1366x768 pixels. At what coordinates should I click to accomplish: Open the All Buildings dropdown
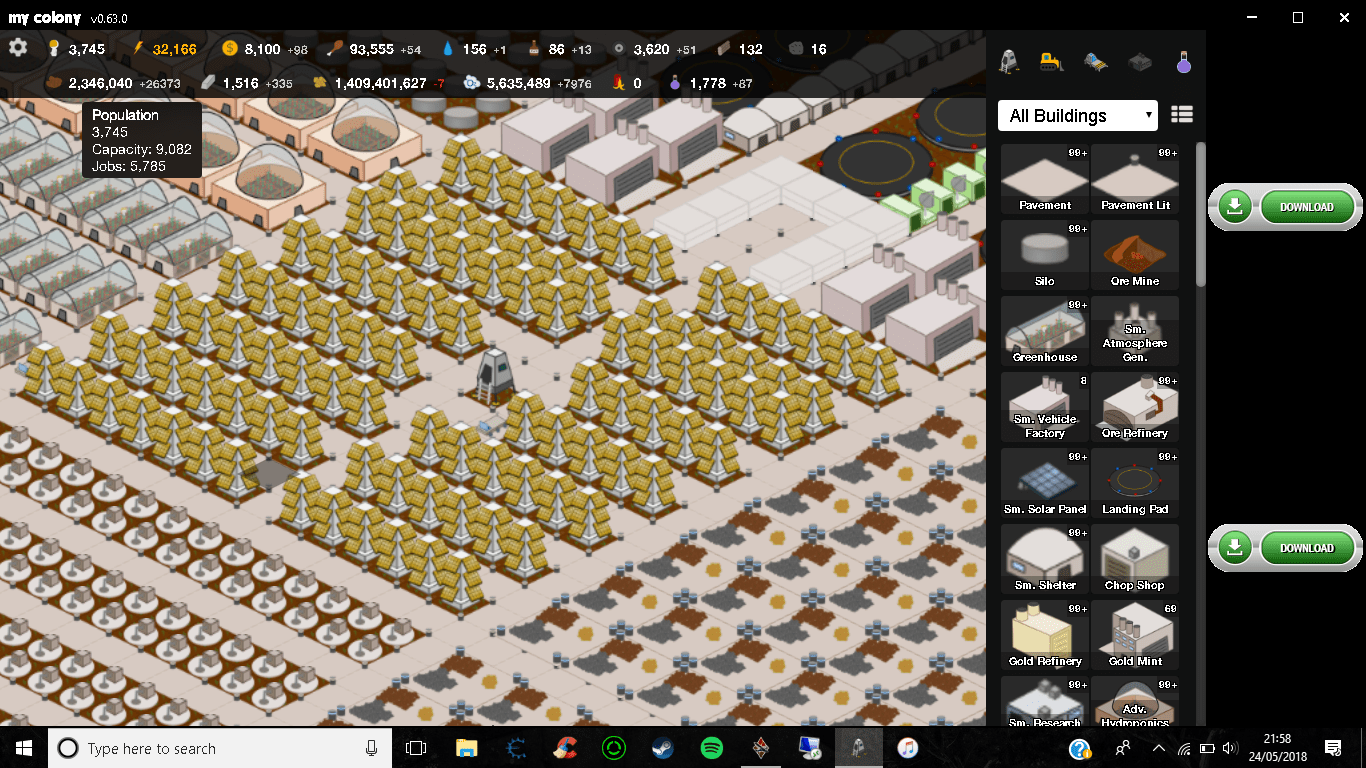(x=1077, y=116)
